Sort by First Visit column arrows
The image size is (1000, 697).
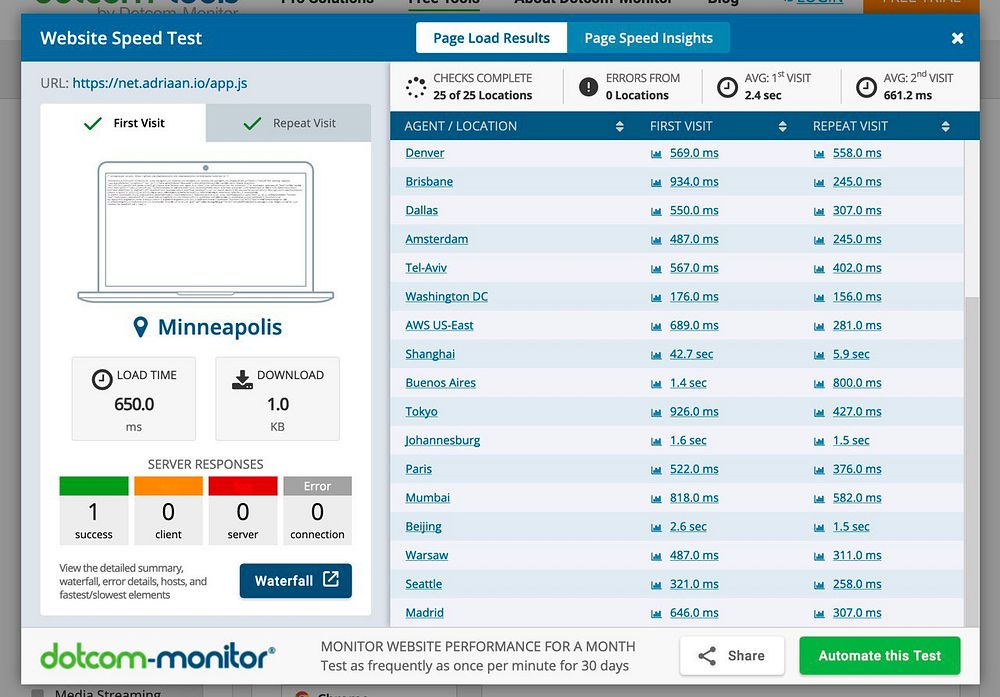[783, 126]
